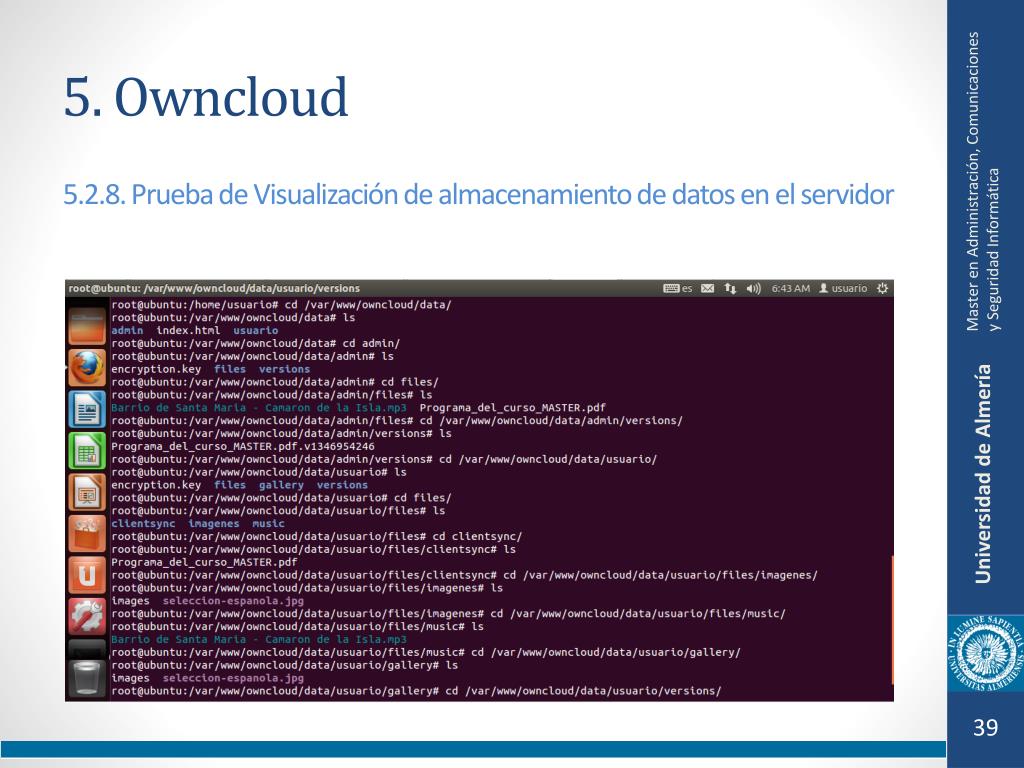Open LibreOffice Writer from the dock
Viewport: 1024px width, 768px height.
pos(87,409)
